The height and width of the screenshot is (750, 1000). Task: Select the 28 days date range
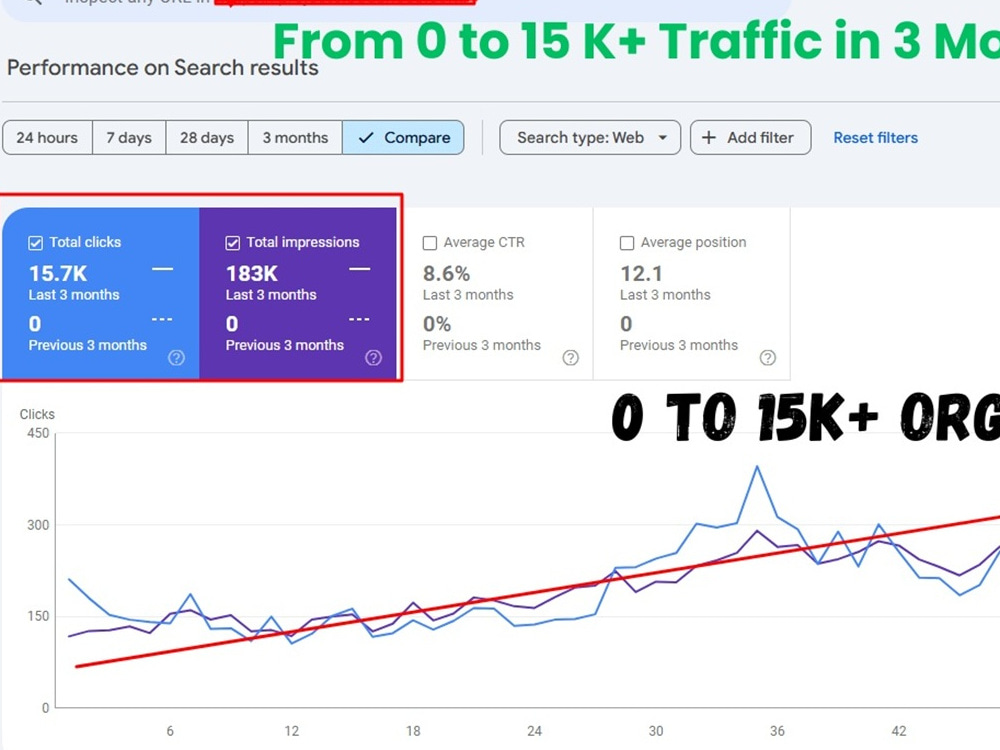point(207,138)
